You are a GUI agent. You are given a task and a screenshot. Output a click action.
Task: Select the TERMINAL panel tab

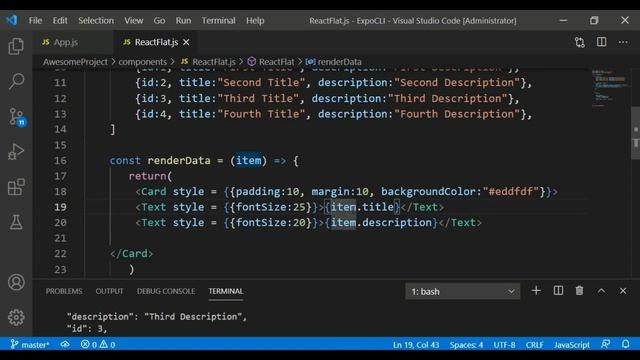pyautogui.click(x=226, y=291)
